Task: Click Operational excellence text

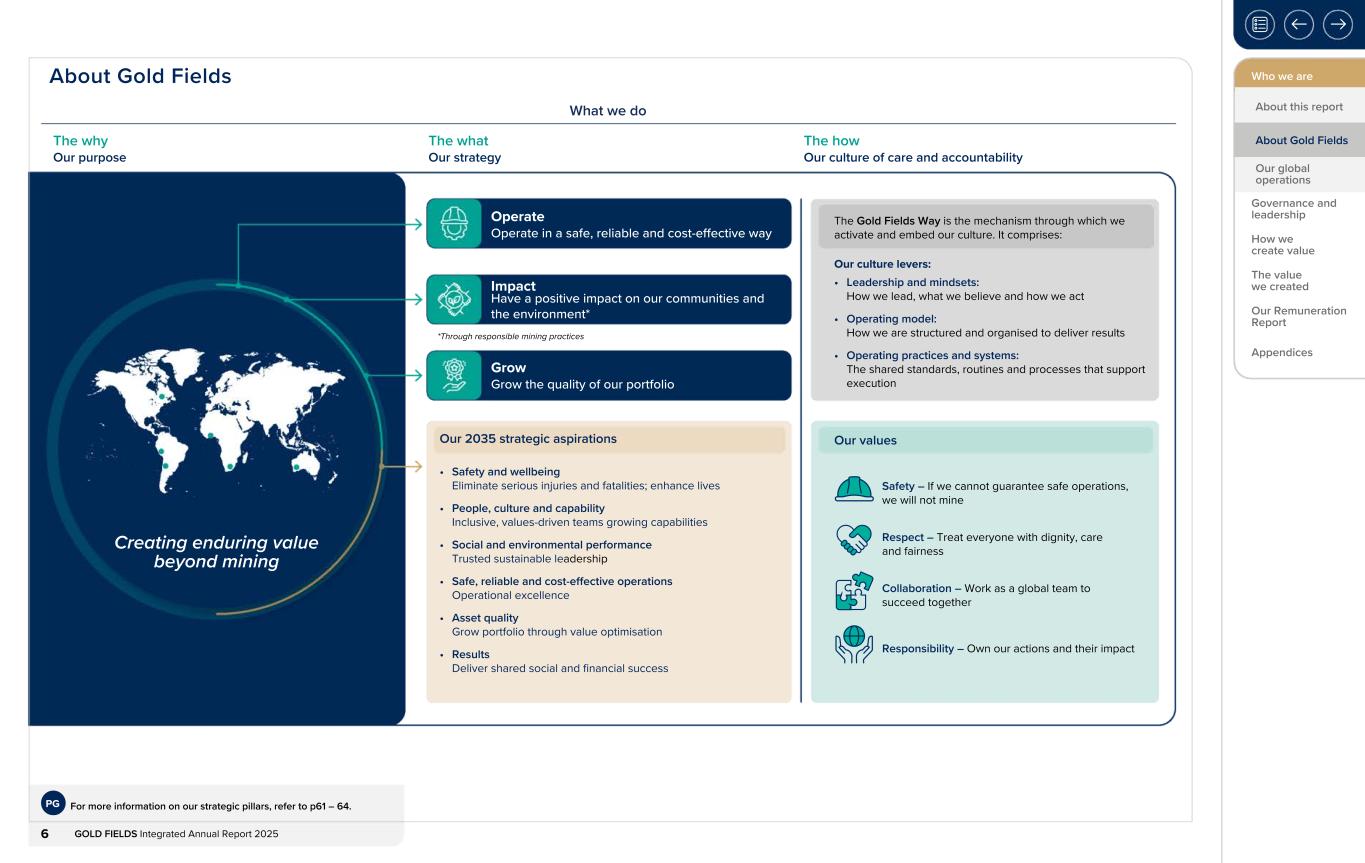Action: [510, 595]
